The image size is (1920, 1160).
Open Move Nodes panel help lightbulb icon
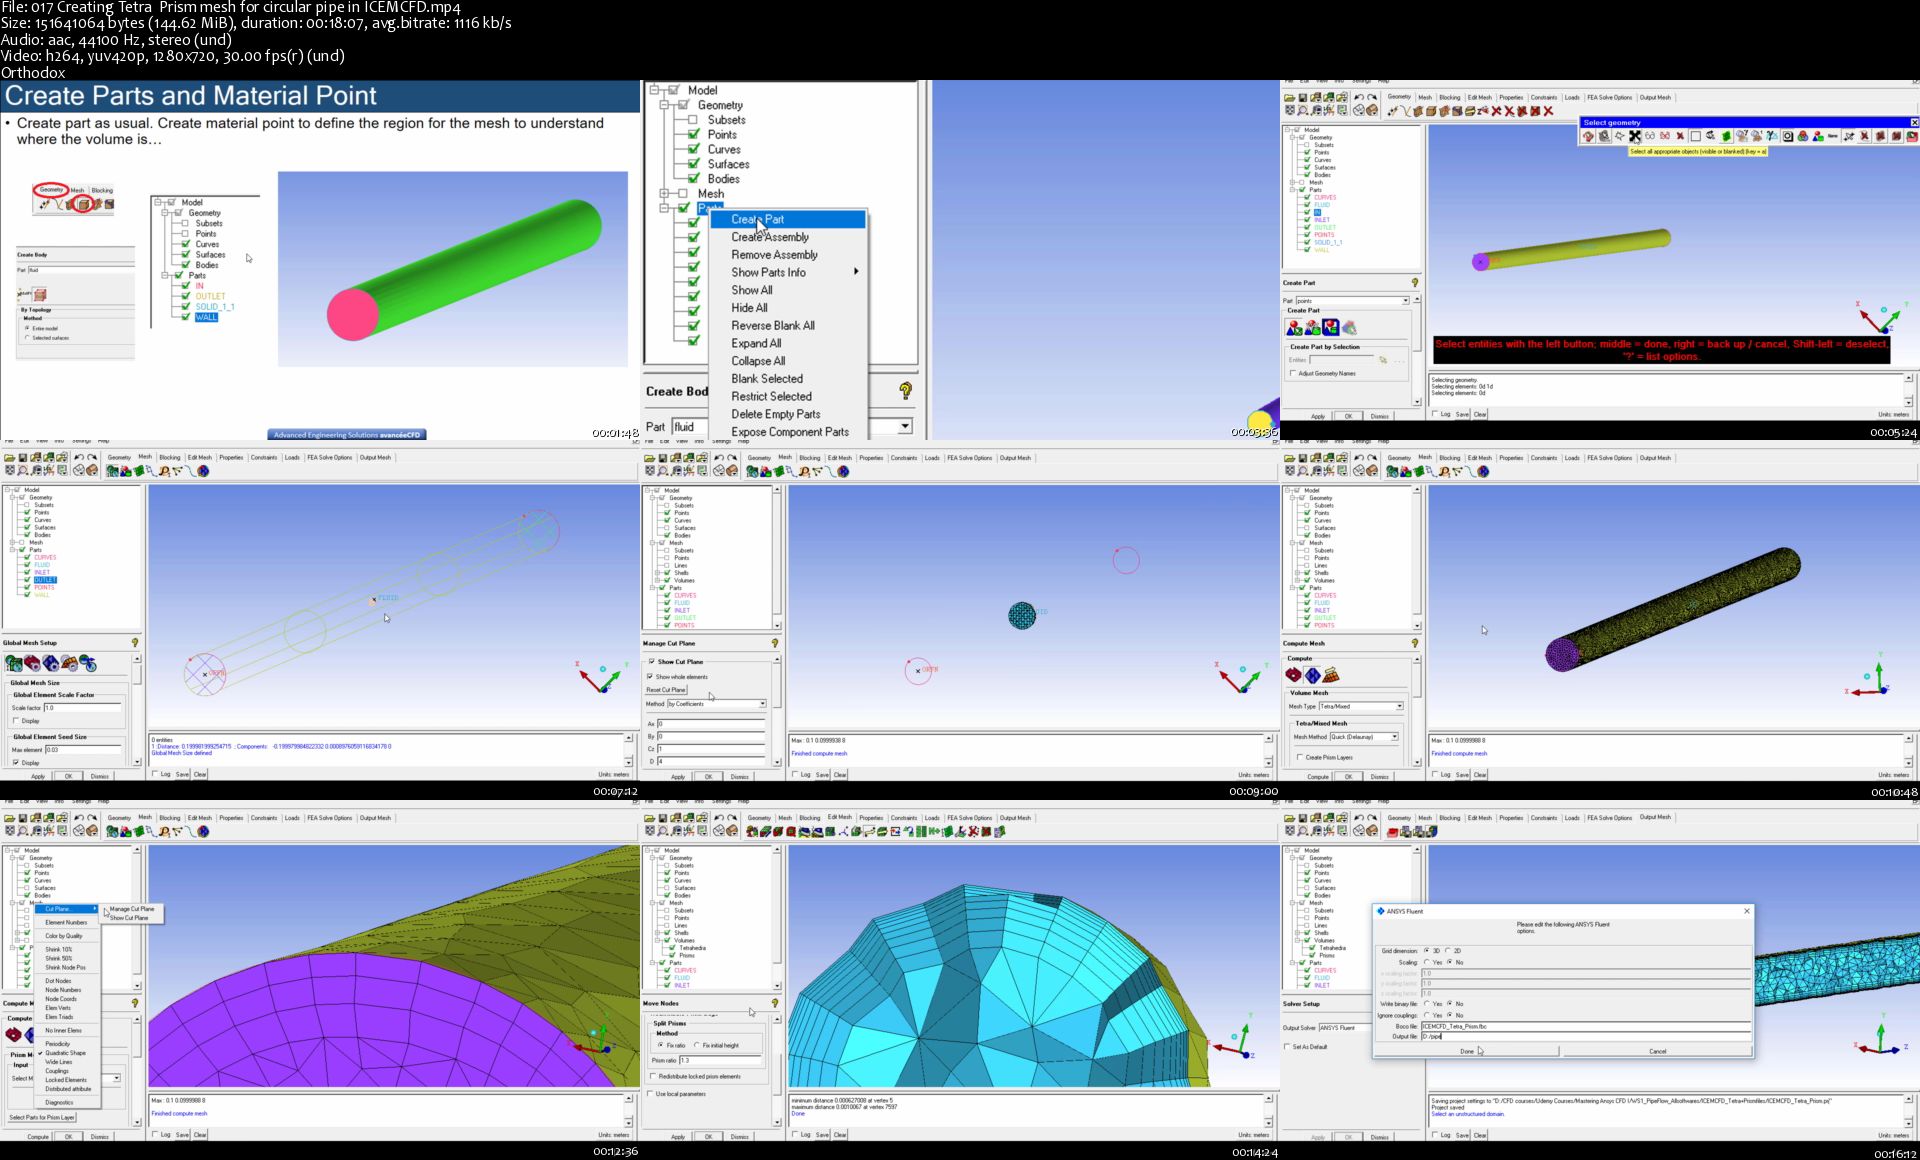click(x=775, y=1003)
